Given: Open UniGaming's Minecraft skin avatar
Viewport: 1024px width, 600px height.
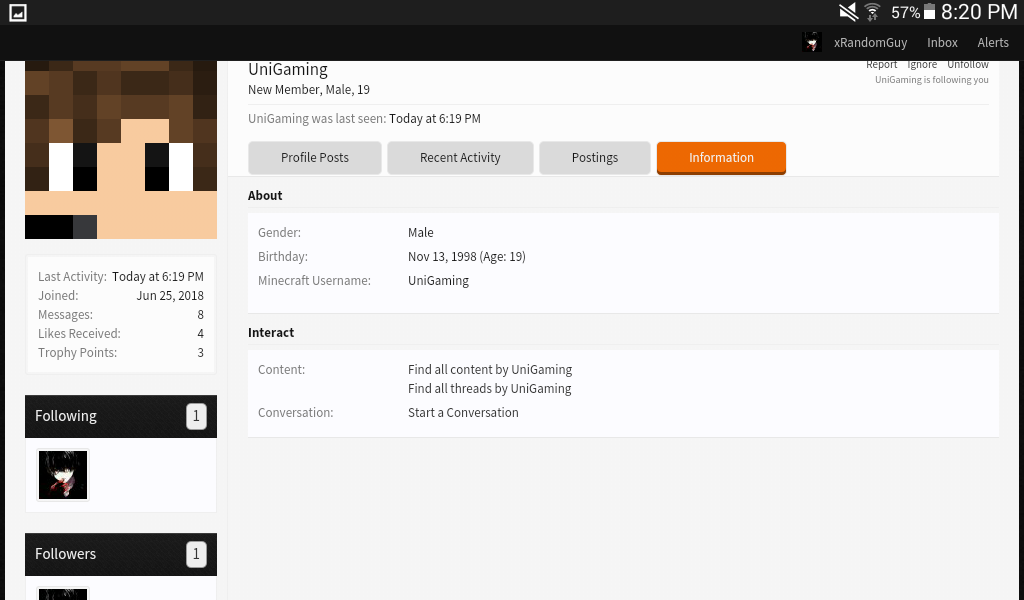Looking at the screenshot, I should tap(121, 150).
